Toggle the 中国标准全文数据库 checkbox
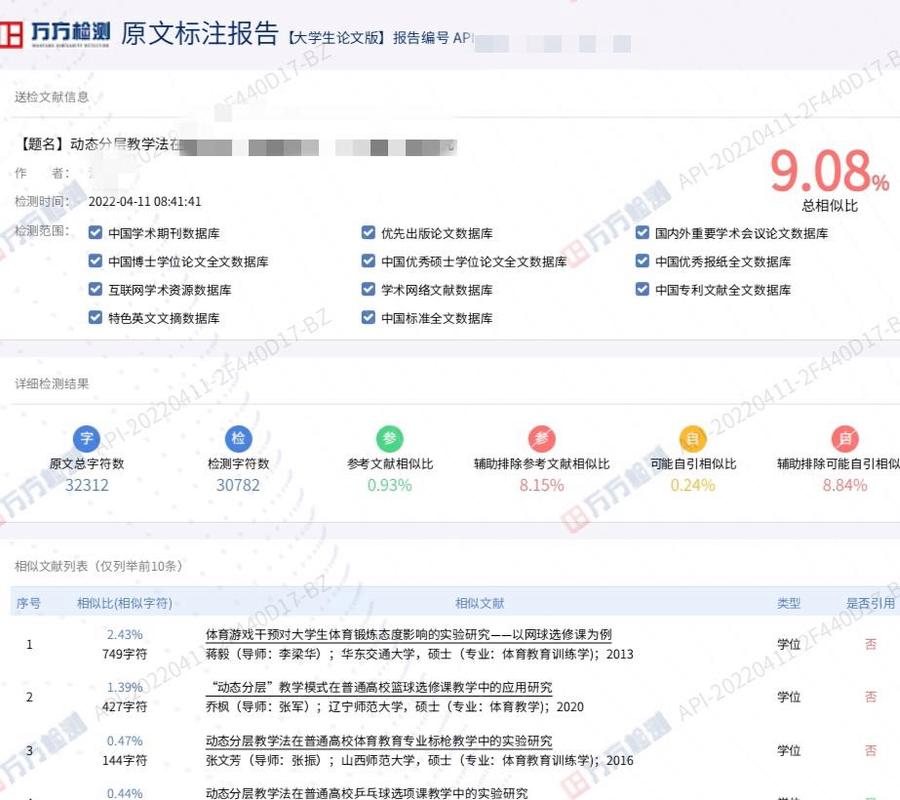 369,318
